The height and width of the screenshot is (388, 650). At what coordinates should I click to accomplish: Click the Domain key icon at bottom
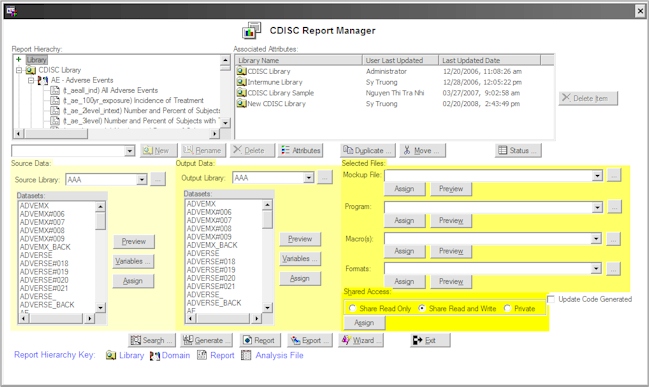[155, 356]
